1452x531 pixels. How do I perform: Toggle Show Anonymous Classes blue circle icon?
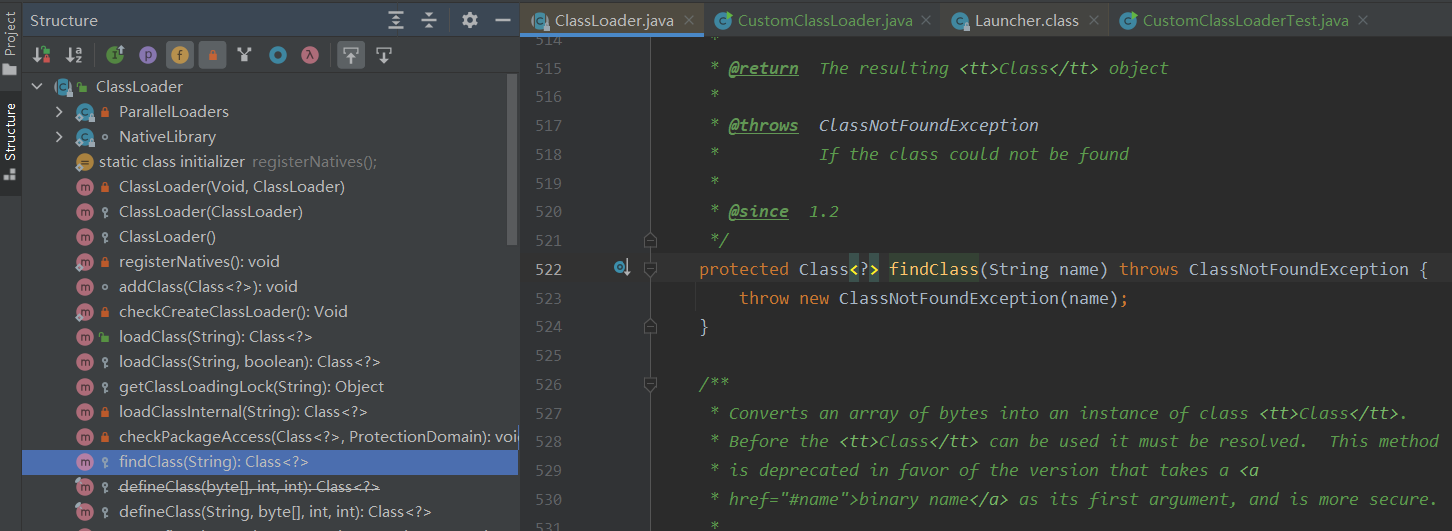pos(278,55)
